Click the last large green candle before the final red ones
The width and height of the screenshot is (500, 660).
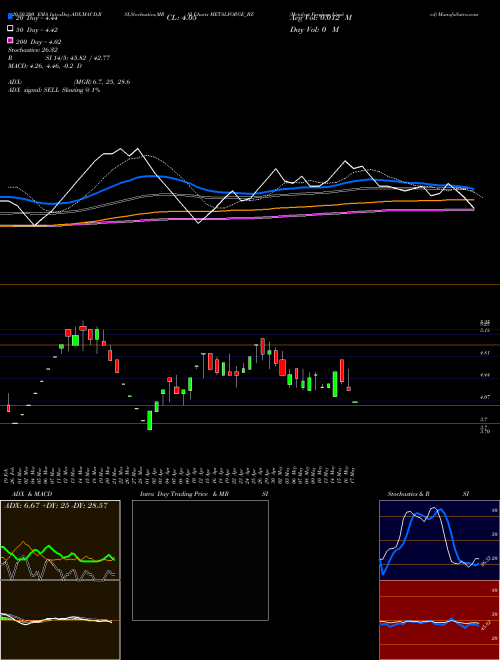point(335,384)
